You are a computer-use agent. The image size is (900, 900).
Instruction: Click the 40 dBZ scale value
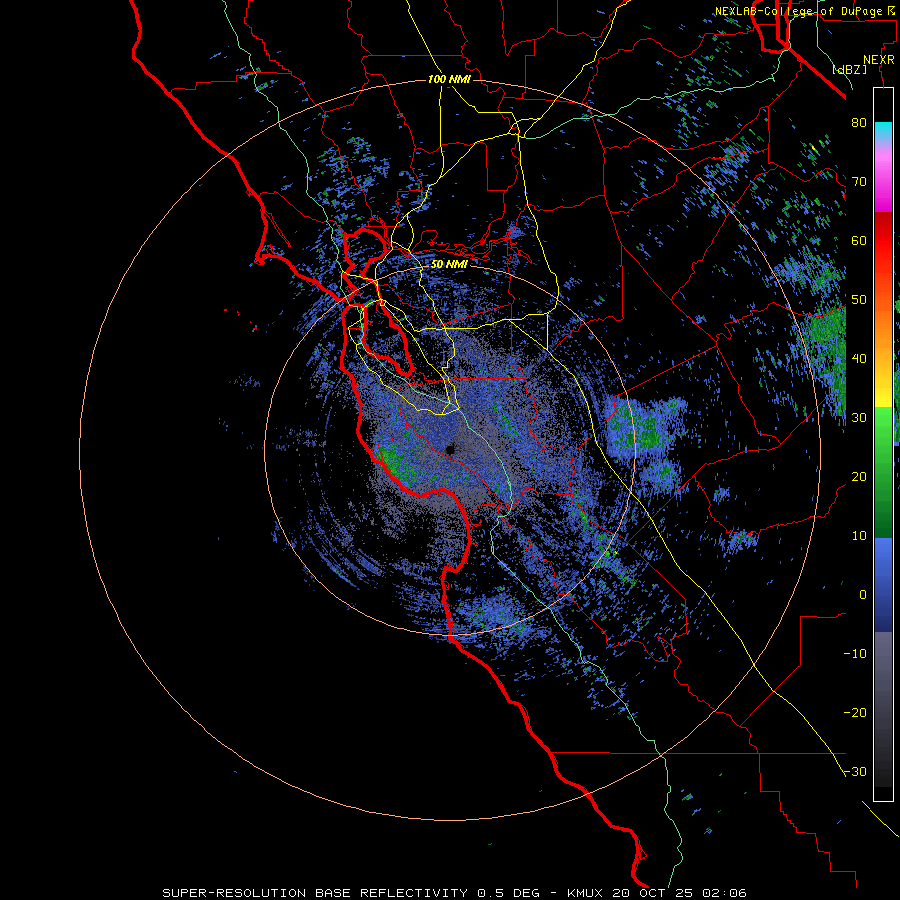[x=859, y=359]
